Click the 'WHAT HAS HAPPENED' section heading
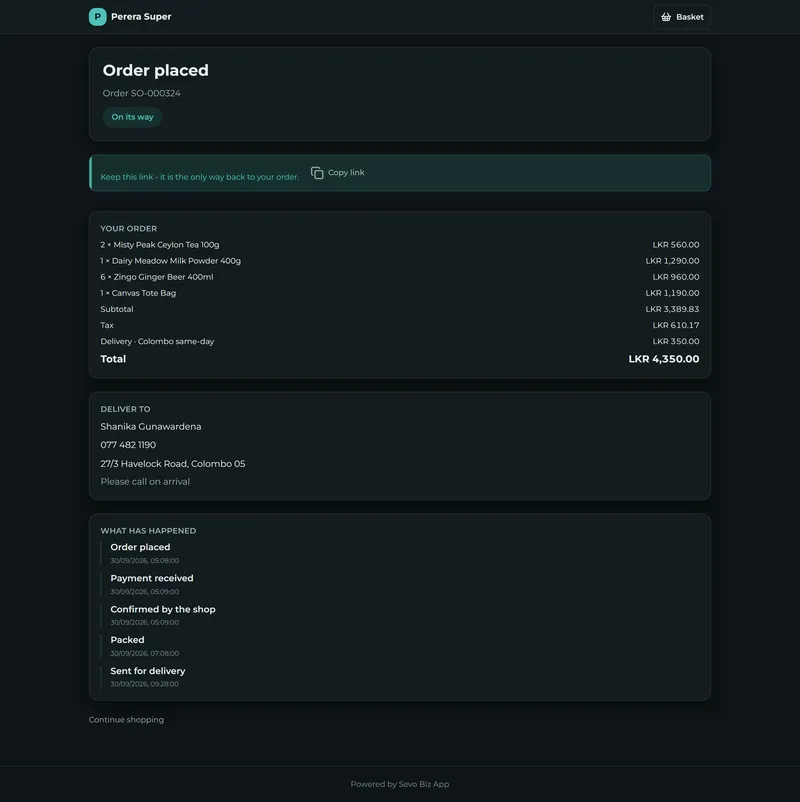Image resolution: width=800 pixels, height=802 pixels. [x=148, y=531]
